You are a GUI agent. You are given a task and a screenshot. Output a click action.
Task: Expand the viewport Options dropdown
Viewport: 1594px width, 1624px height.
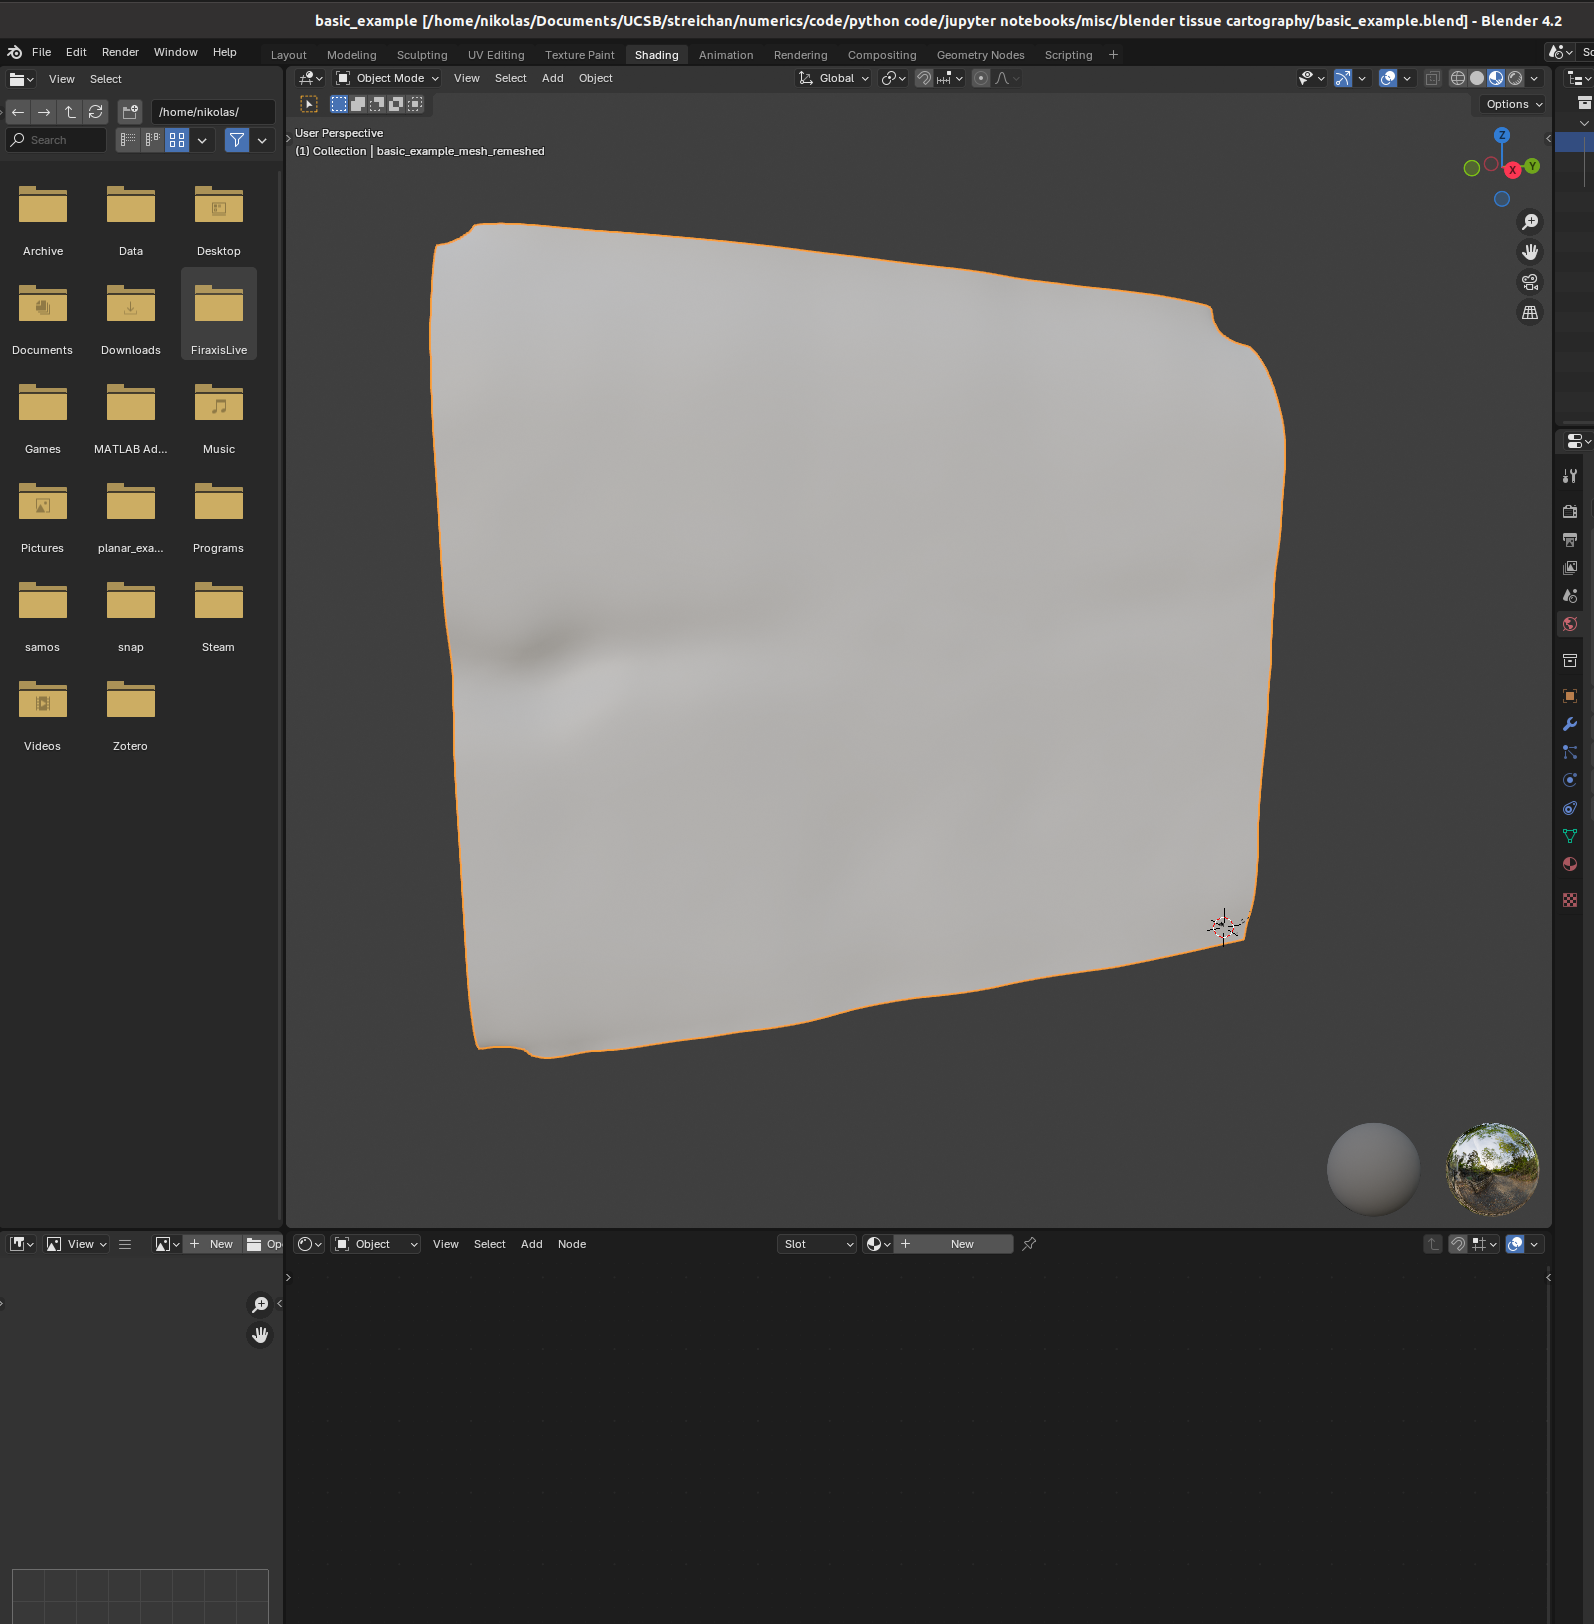(1514, 104)
